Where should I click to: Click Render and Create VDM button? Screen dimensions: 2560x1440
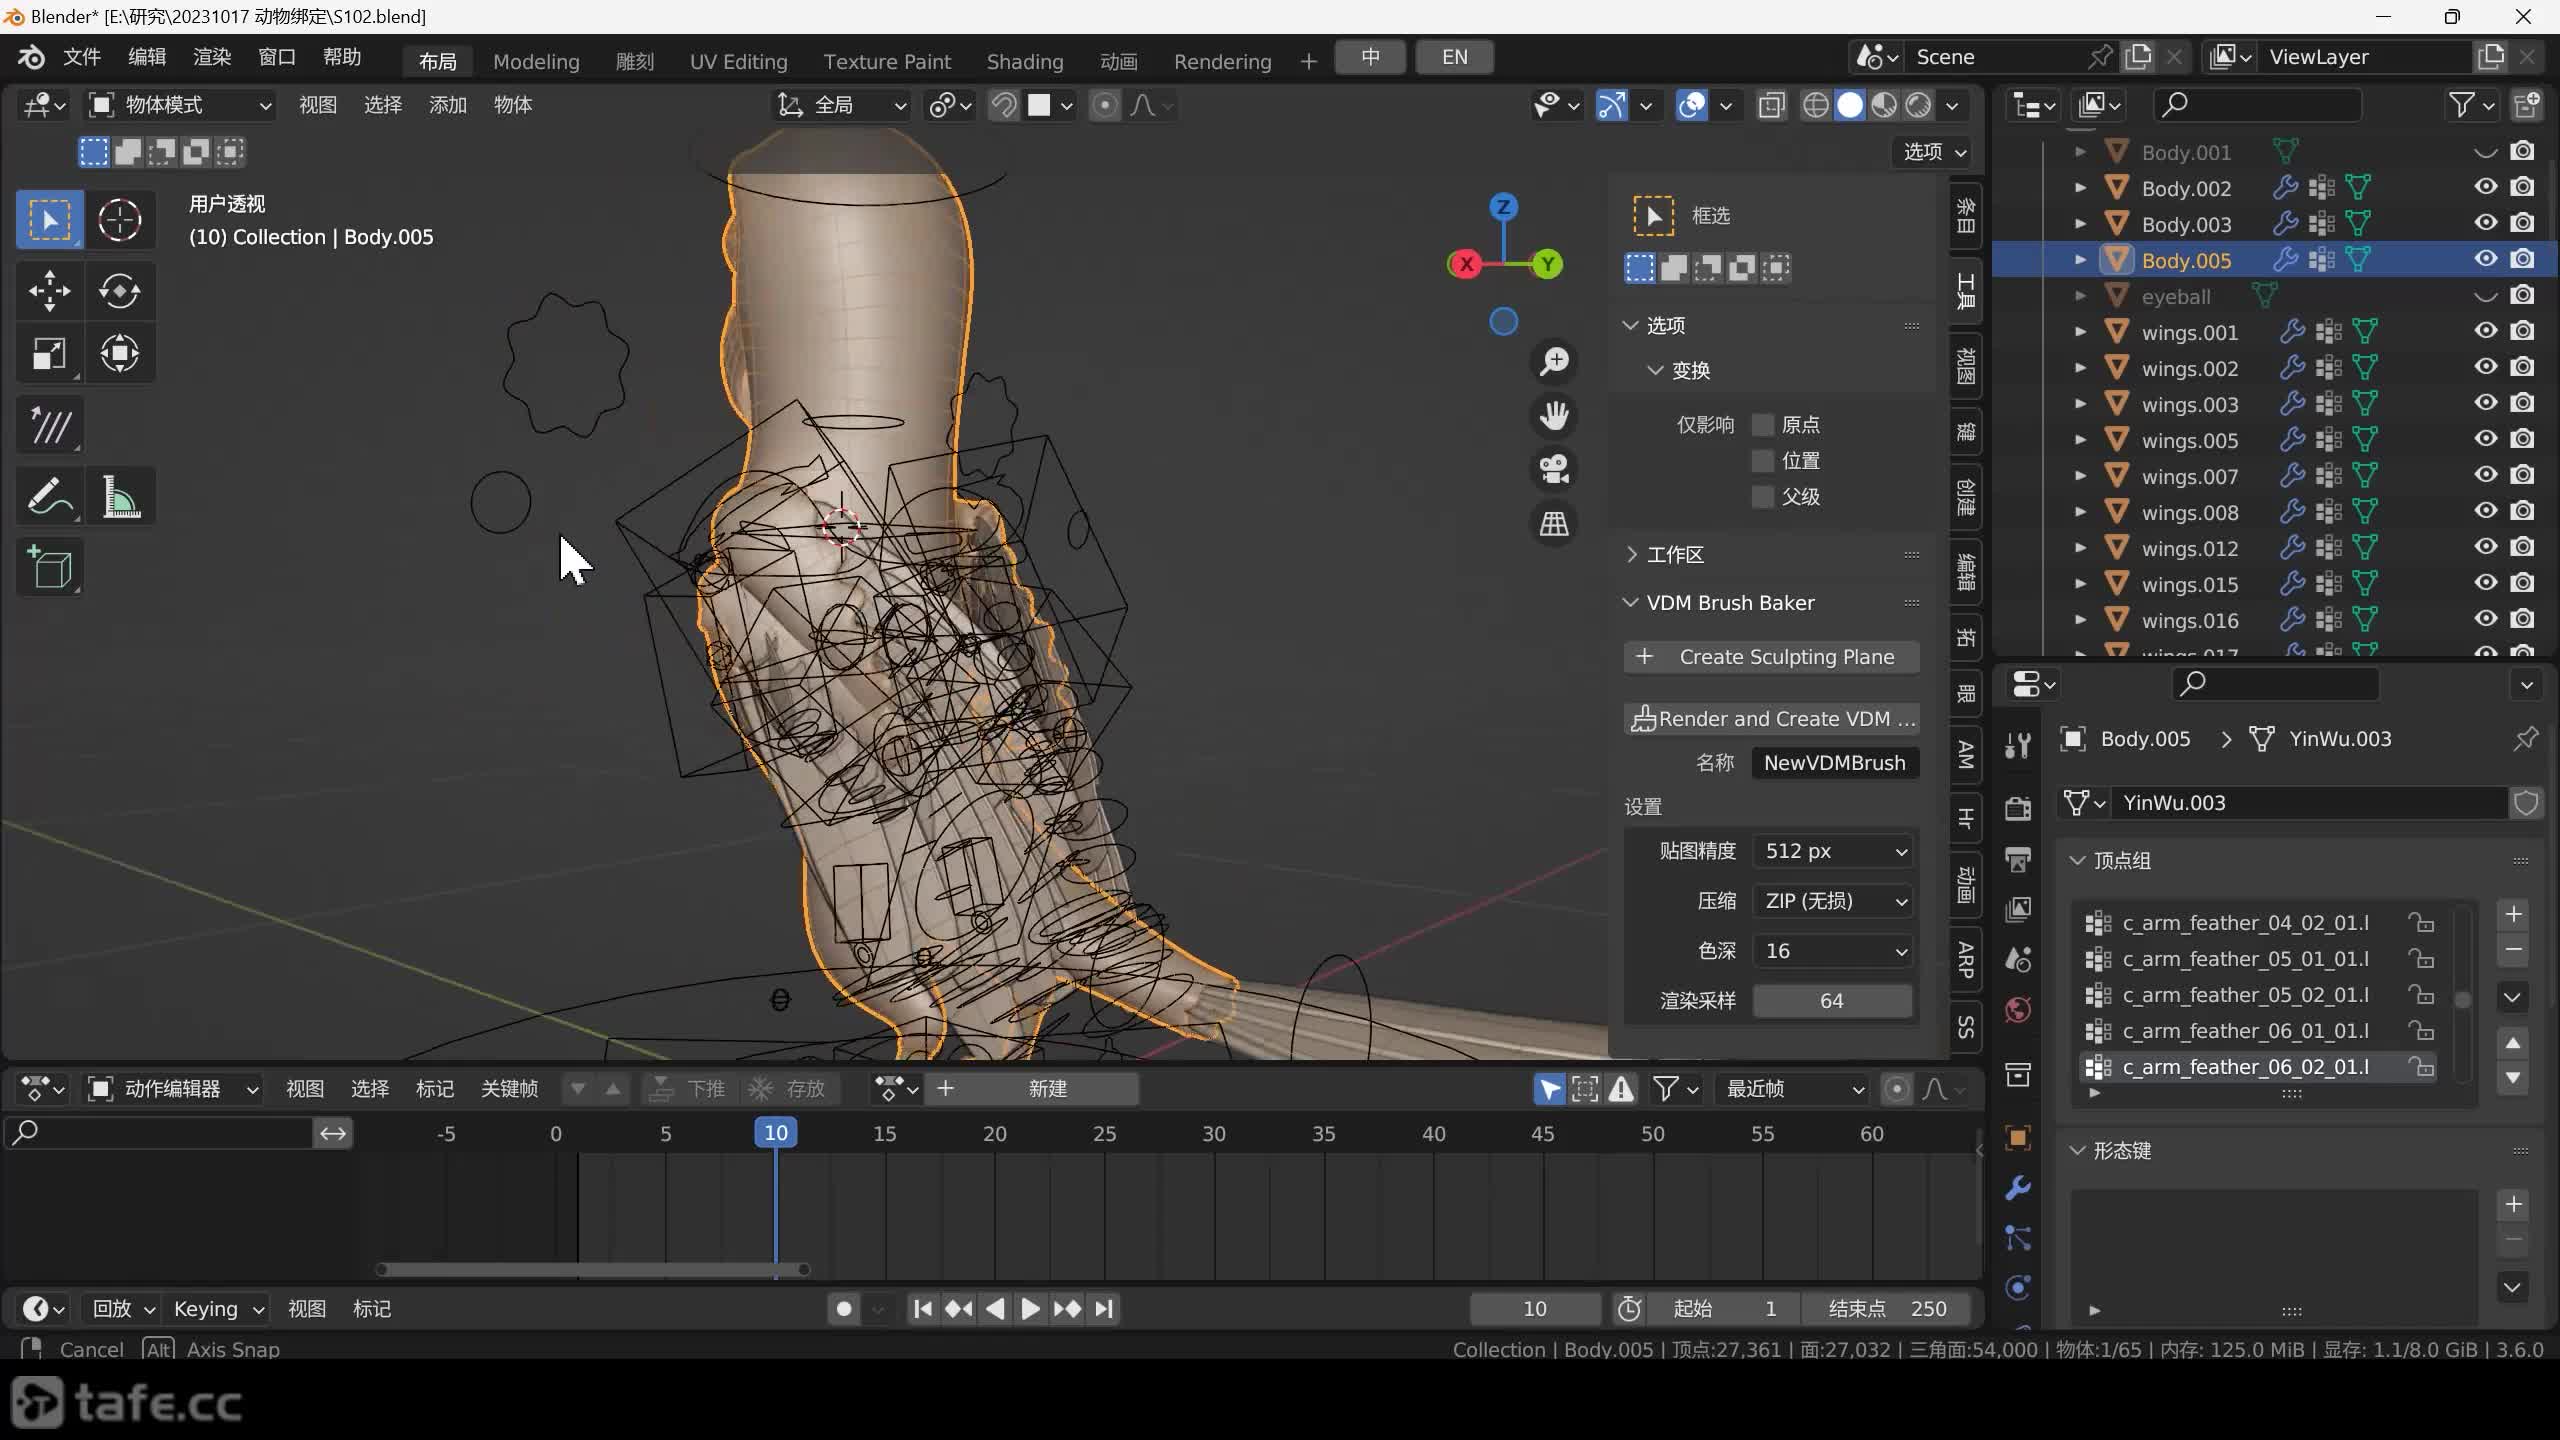[1772, 719]
